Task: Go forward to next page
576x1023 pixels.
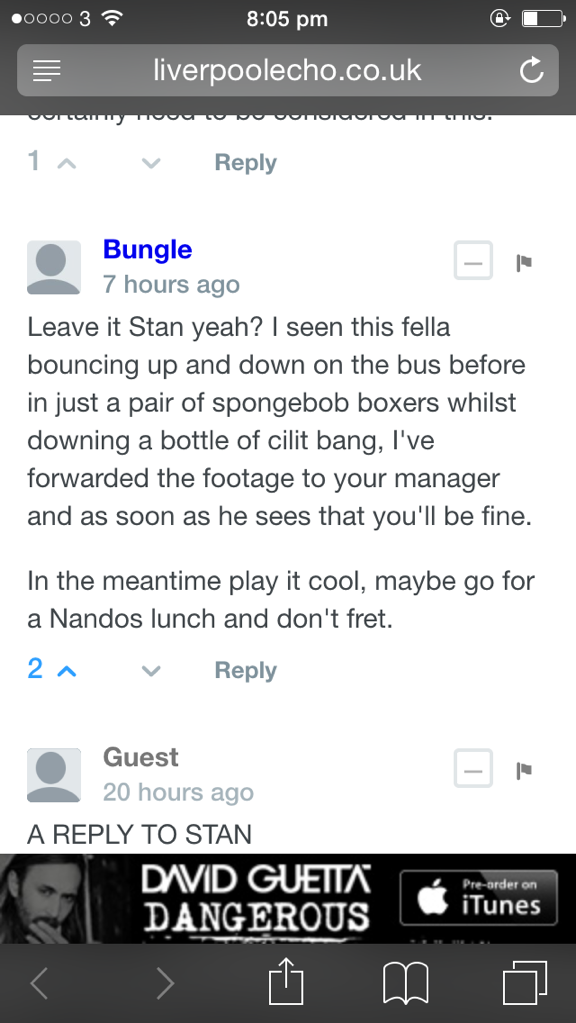Action: pyautogui.click(x=166, y=983)
